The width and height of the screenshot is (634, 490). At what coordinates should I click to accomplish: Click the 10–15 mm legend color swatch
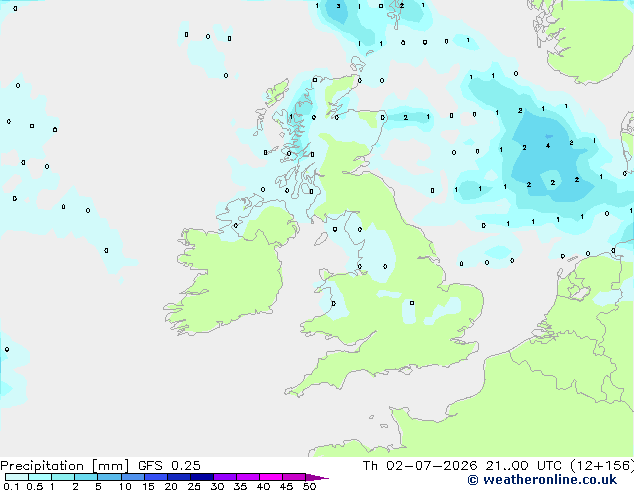132,477
